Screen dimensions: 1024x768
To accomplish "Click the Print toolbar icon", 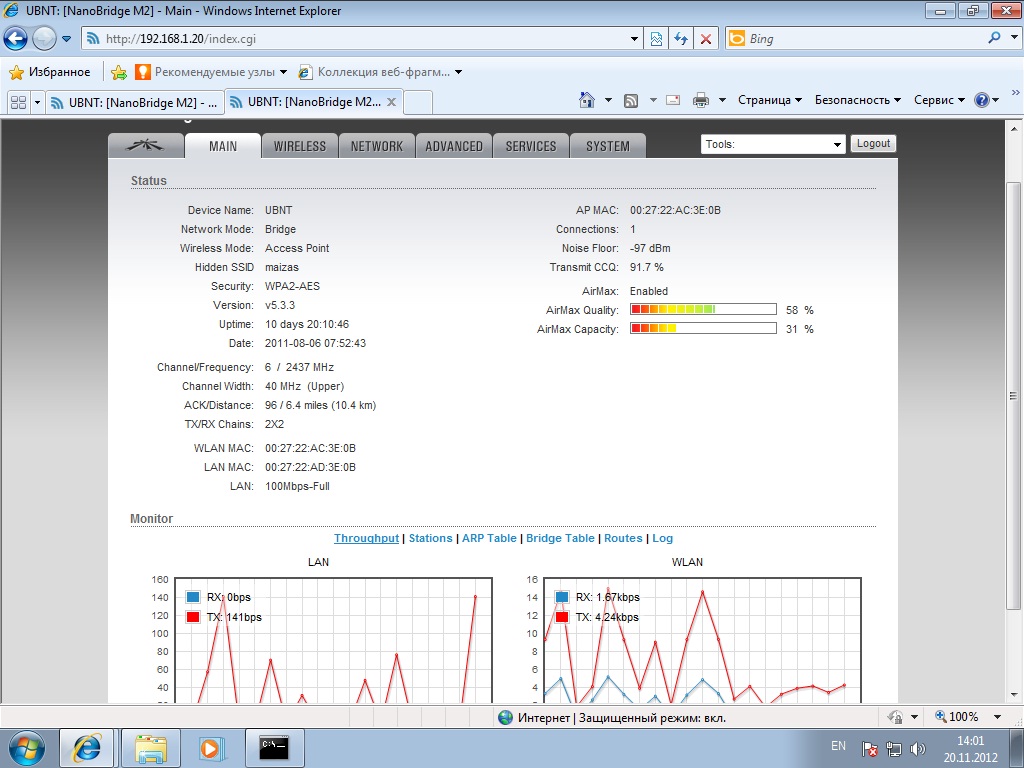I will pyautogui.click(x=701, y=100).
